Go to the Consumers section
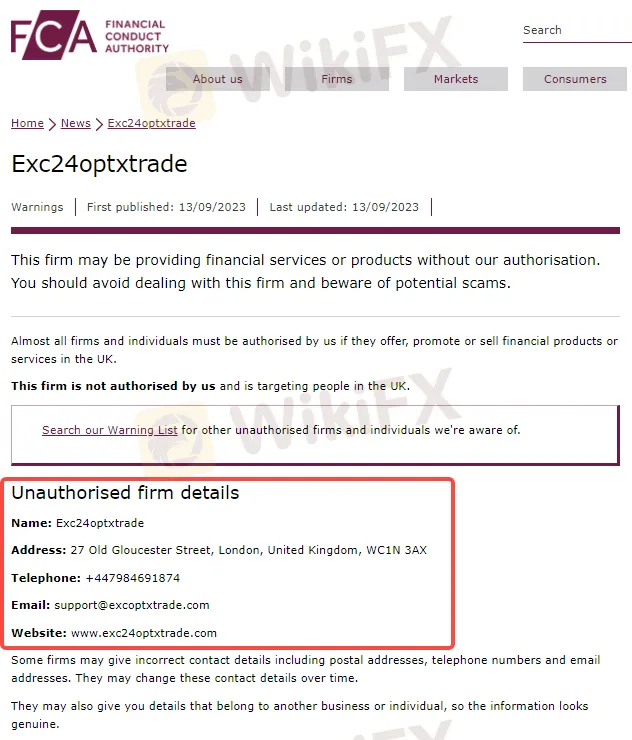 tap(575, 79)
